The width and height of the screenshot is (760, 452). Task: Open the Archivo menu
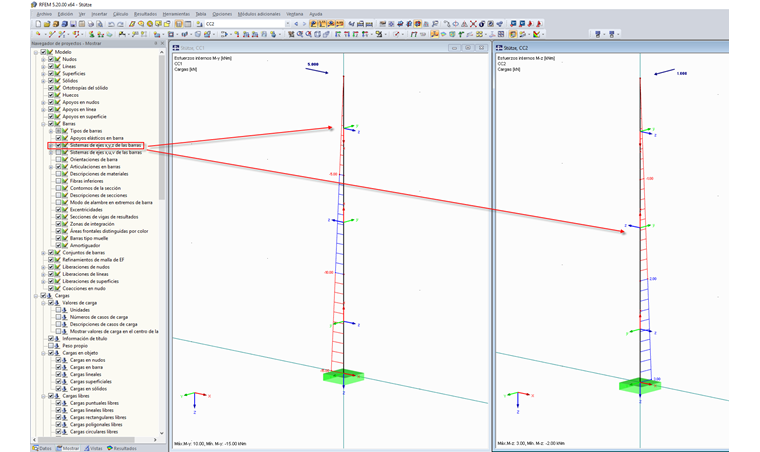pos(44,14)
